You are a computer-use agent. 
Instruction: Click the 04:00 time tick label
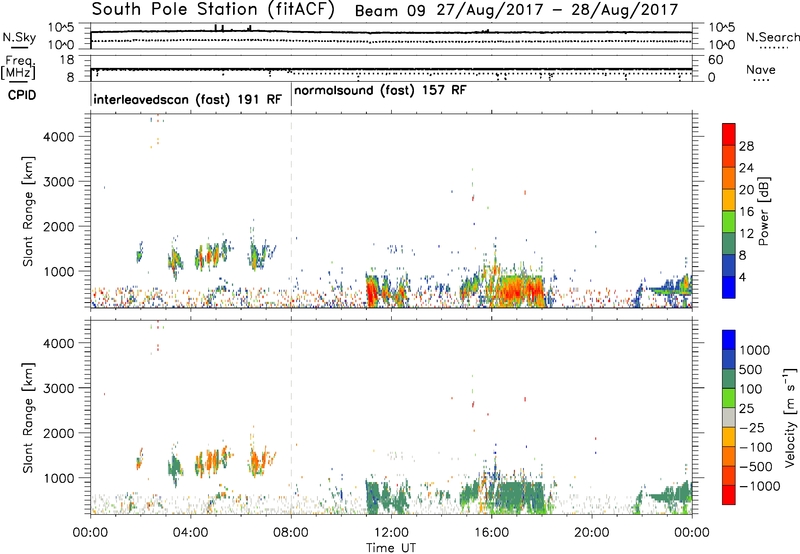coord(190,533)
